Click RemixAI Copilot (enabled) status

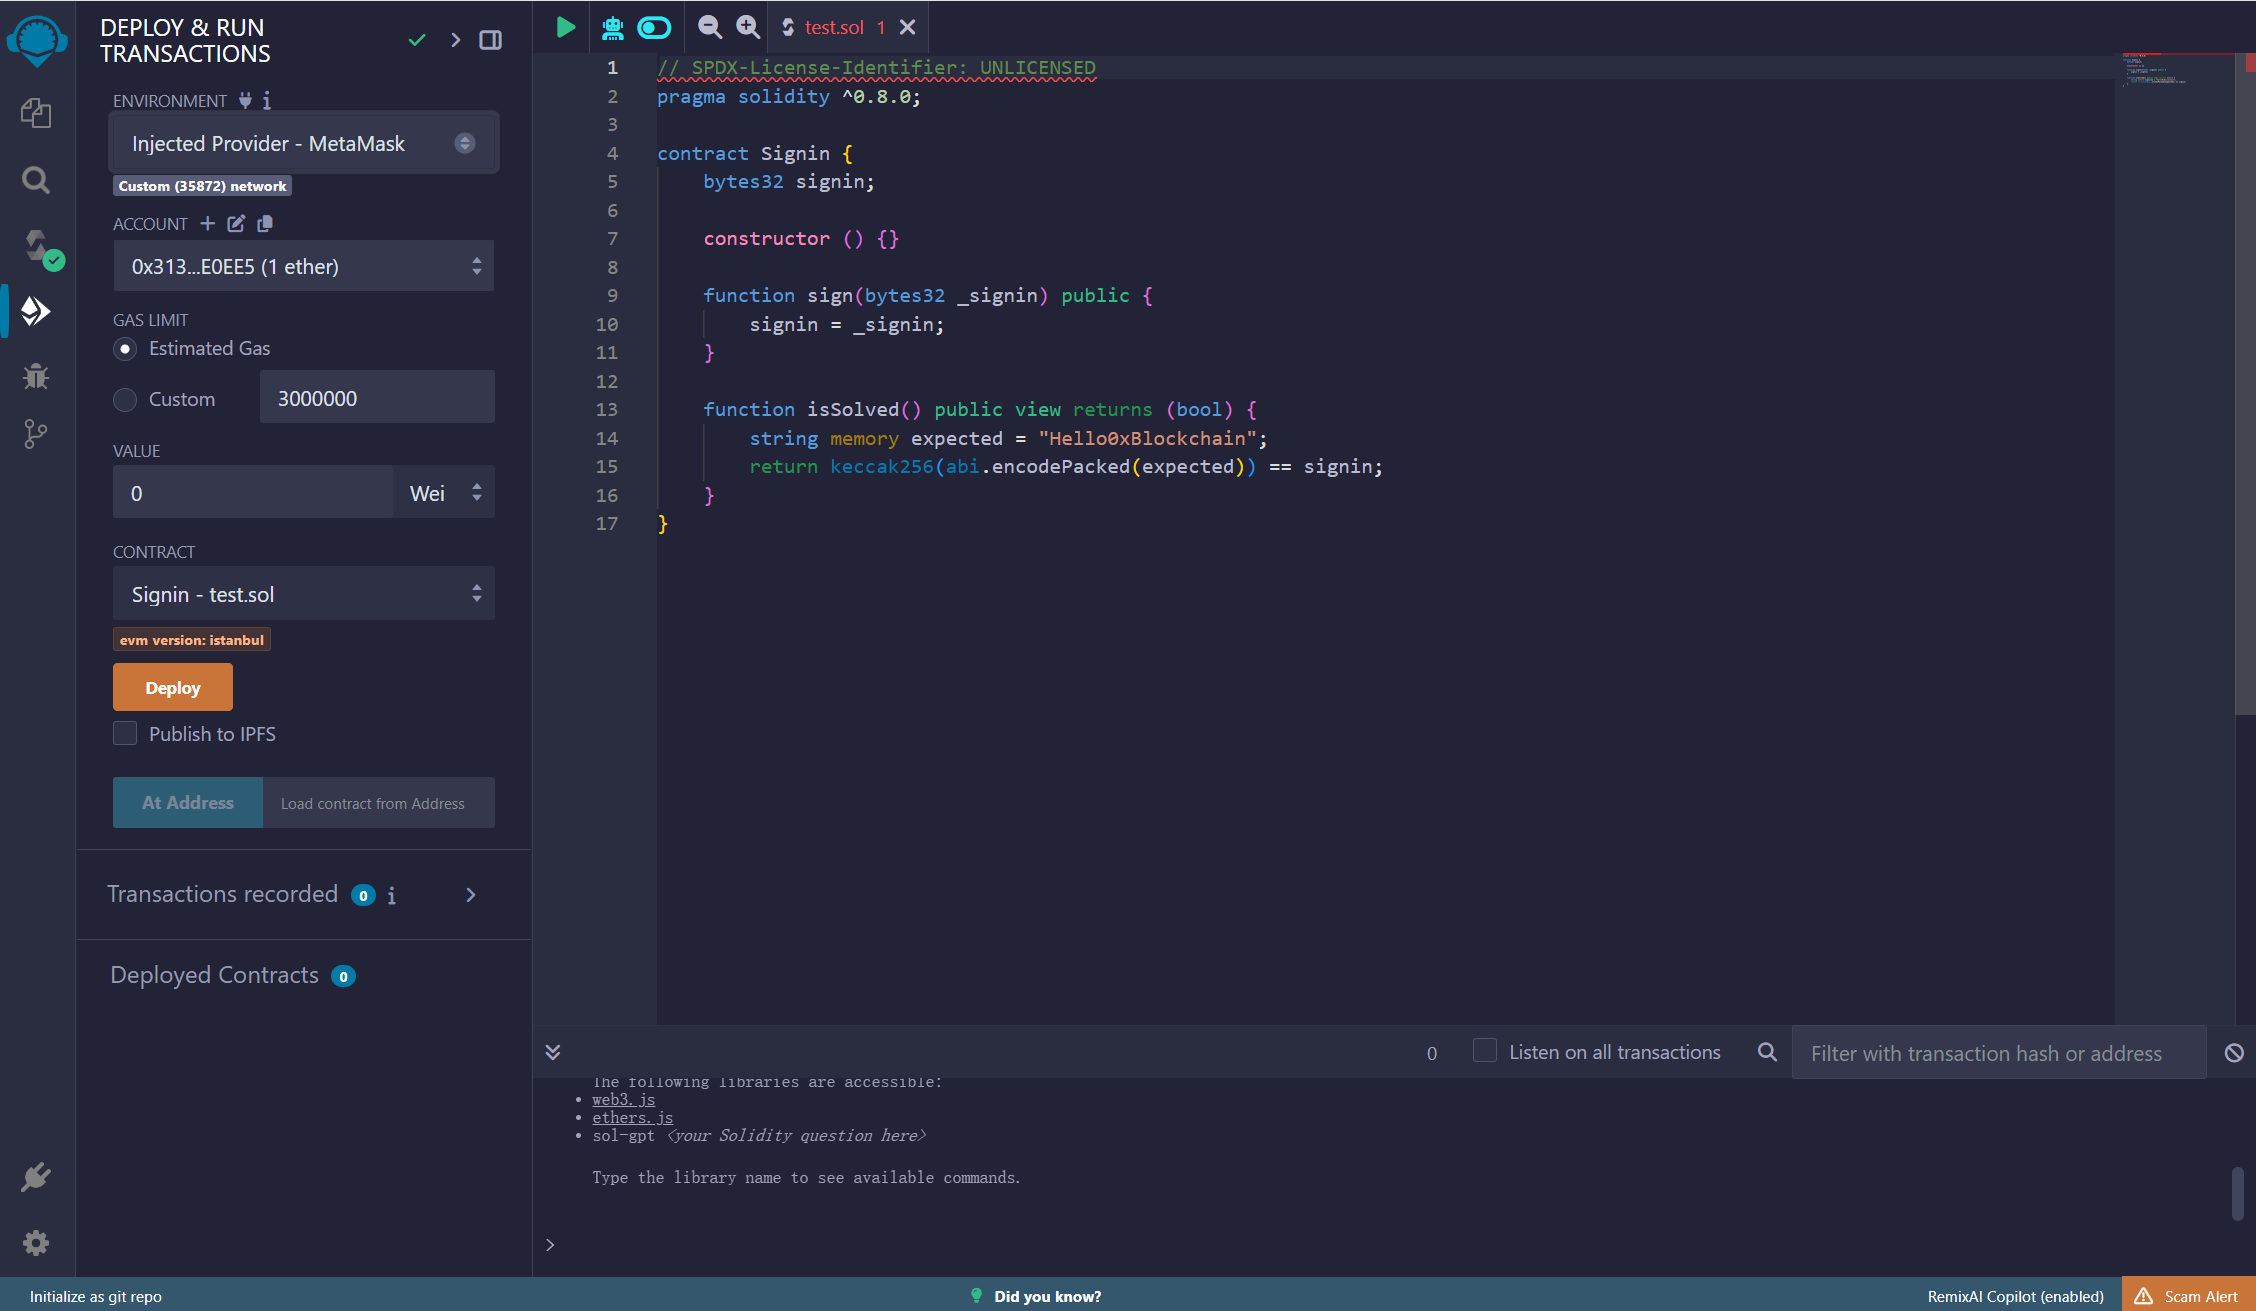2015,1296
